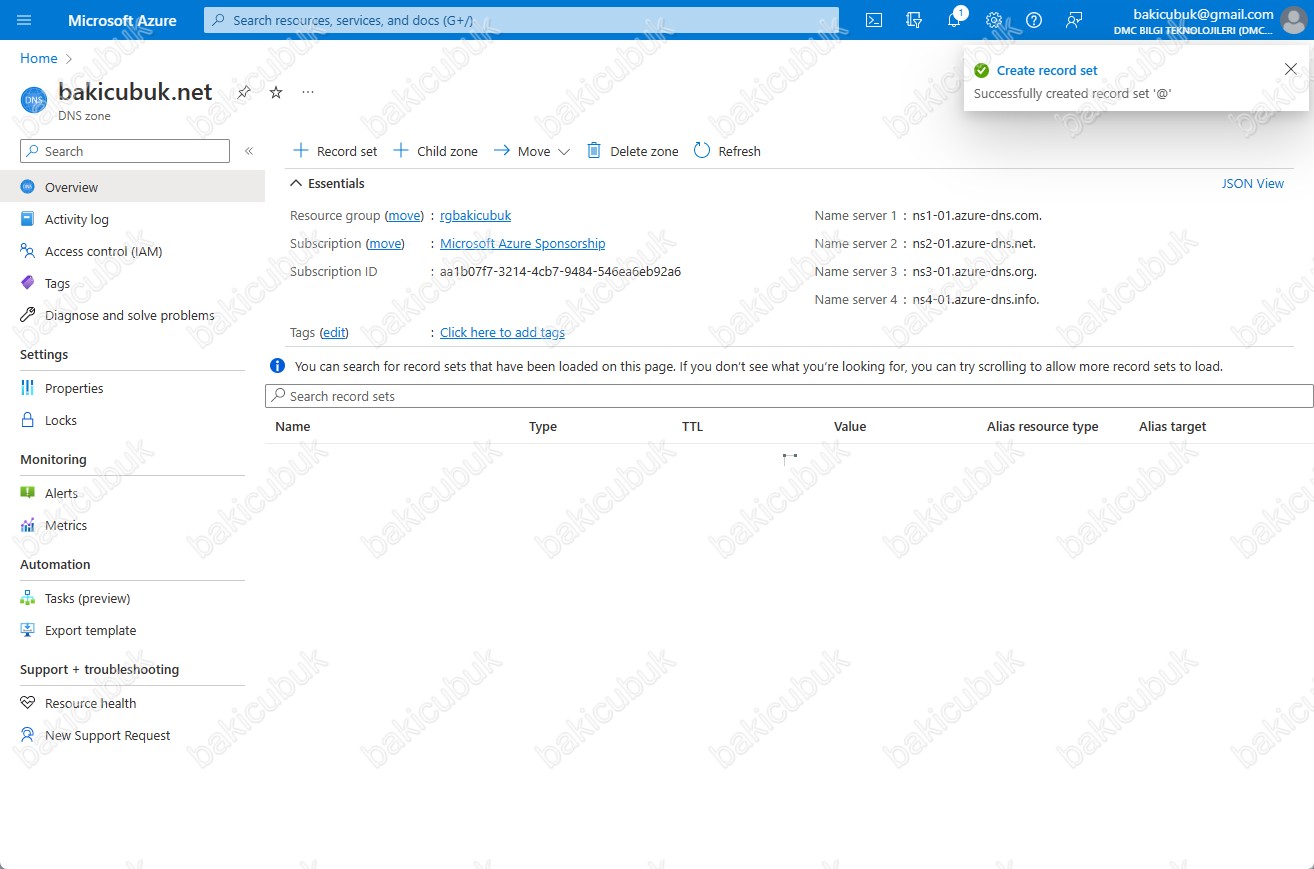The width and height of the screenshot is (1314, 869).
Task: Open resource group rgbakicubuk
Action: pyautogui.click(x=475, y=215)
